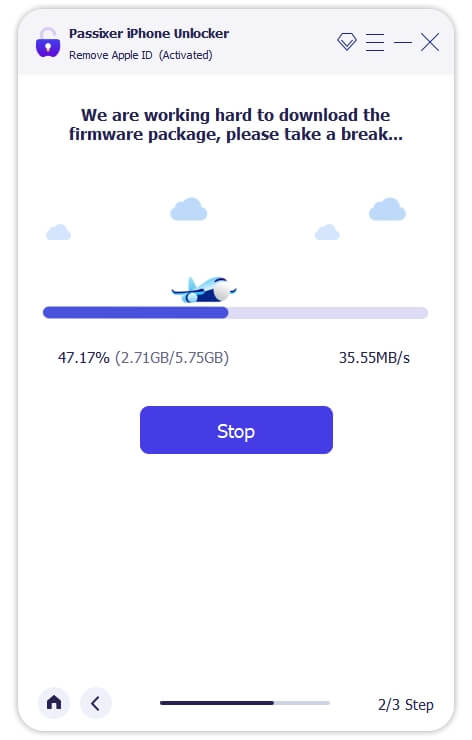Click the step progress indicator at bottom
The height and width of the screenshot is (740, 472).
(244, 703)
